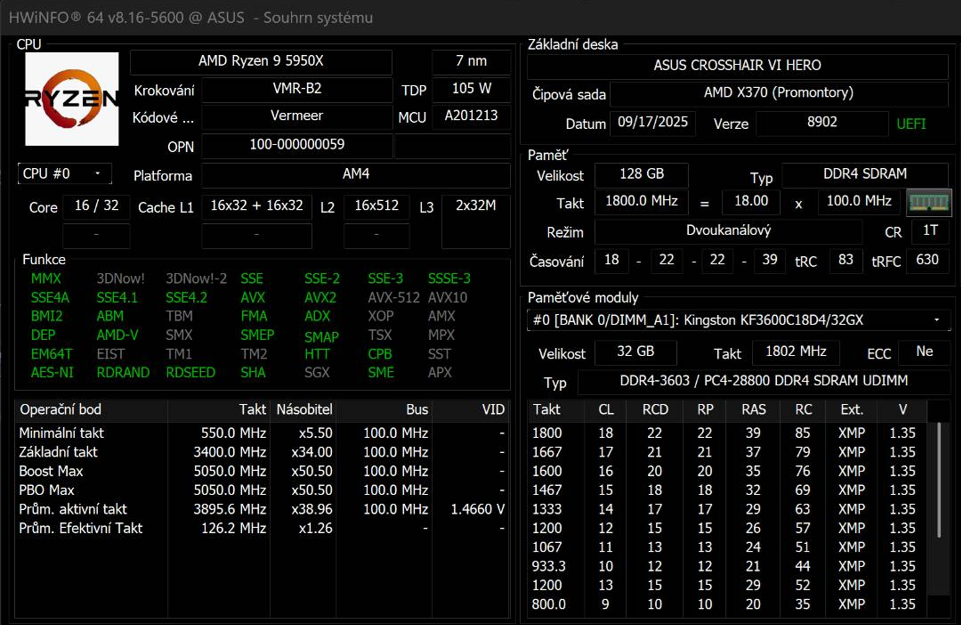Viewport: 961px width, 625px height.
Task: Click the AMD Ryzen logo image
Action: point(70,97)
